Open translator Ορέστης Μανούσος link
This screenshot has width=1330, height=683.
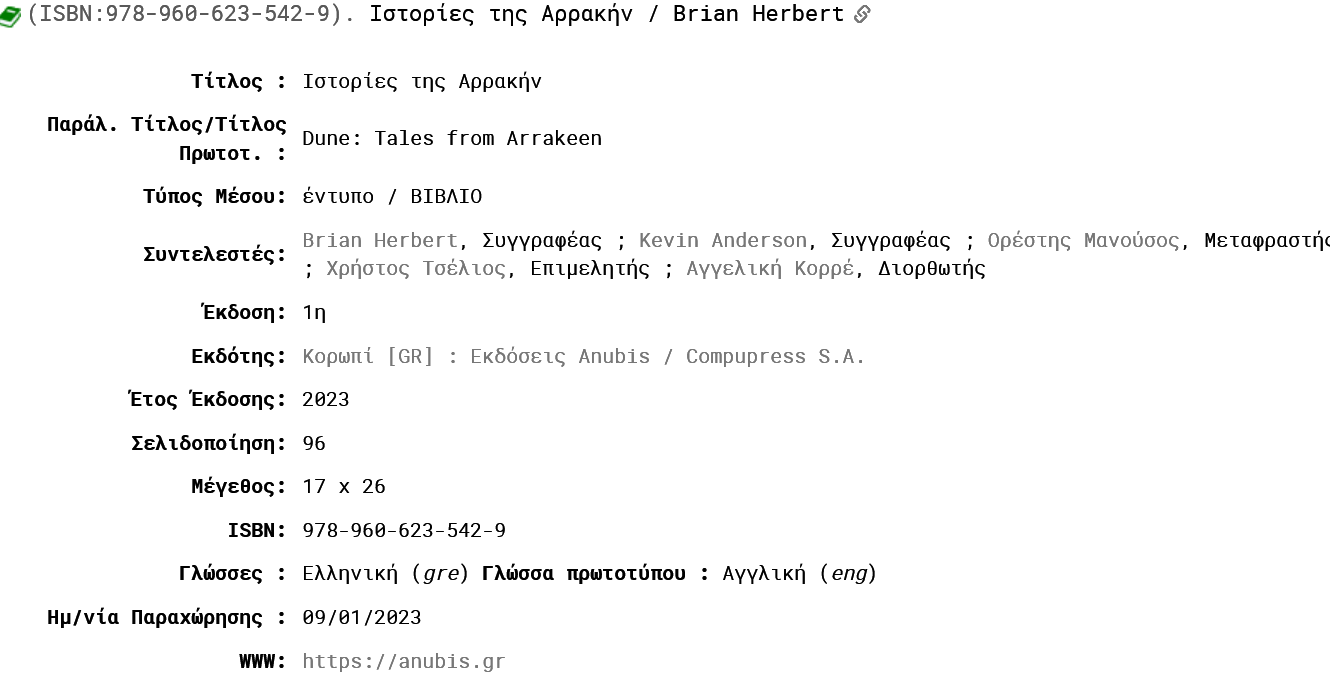[x=1084, y=240]
